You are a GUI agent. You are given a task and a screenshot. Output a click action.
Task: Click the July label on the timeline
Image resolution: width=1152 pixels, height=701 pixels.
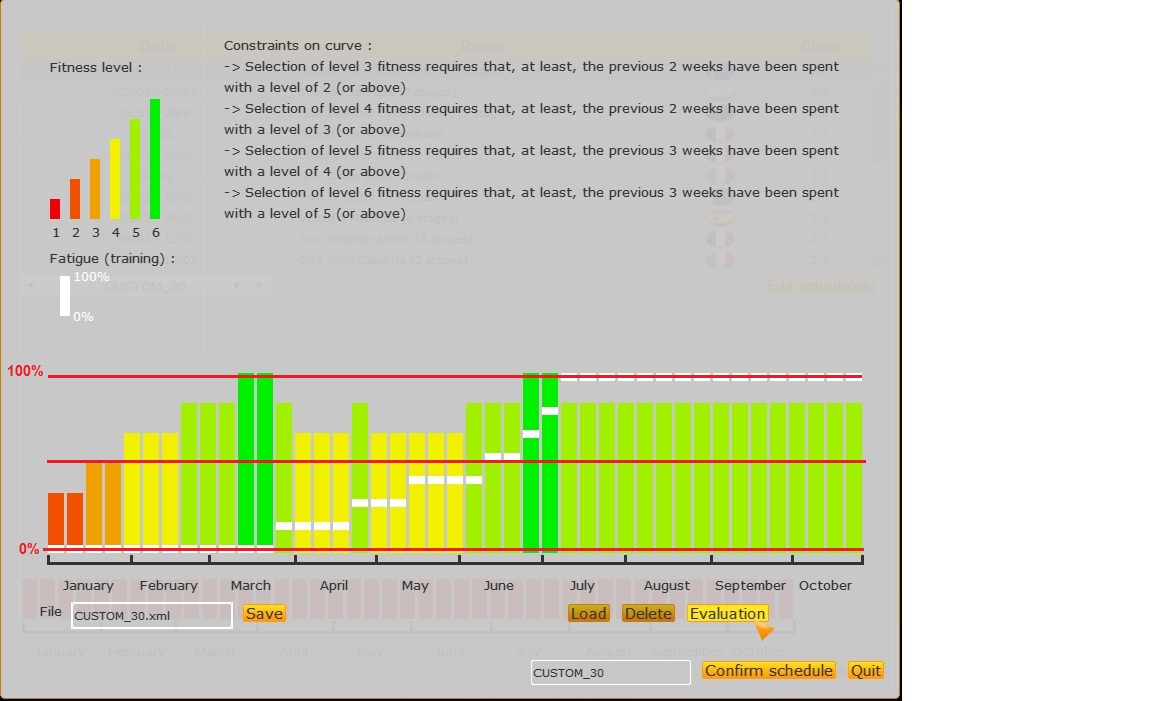(582, 586)
